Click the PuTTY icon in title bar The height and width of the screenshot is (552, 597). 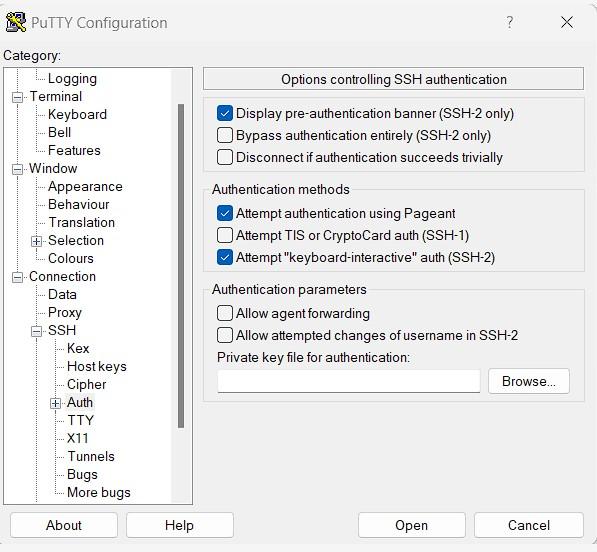pos(16,22)
